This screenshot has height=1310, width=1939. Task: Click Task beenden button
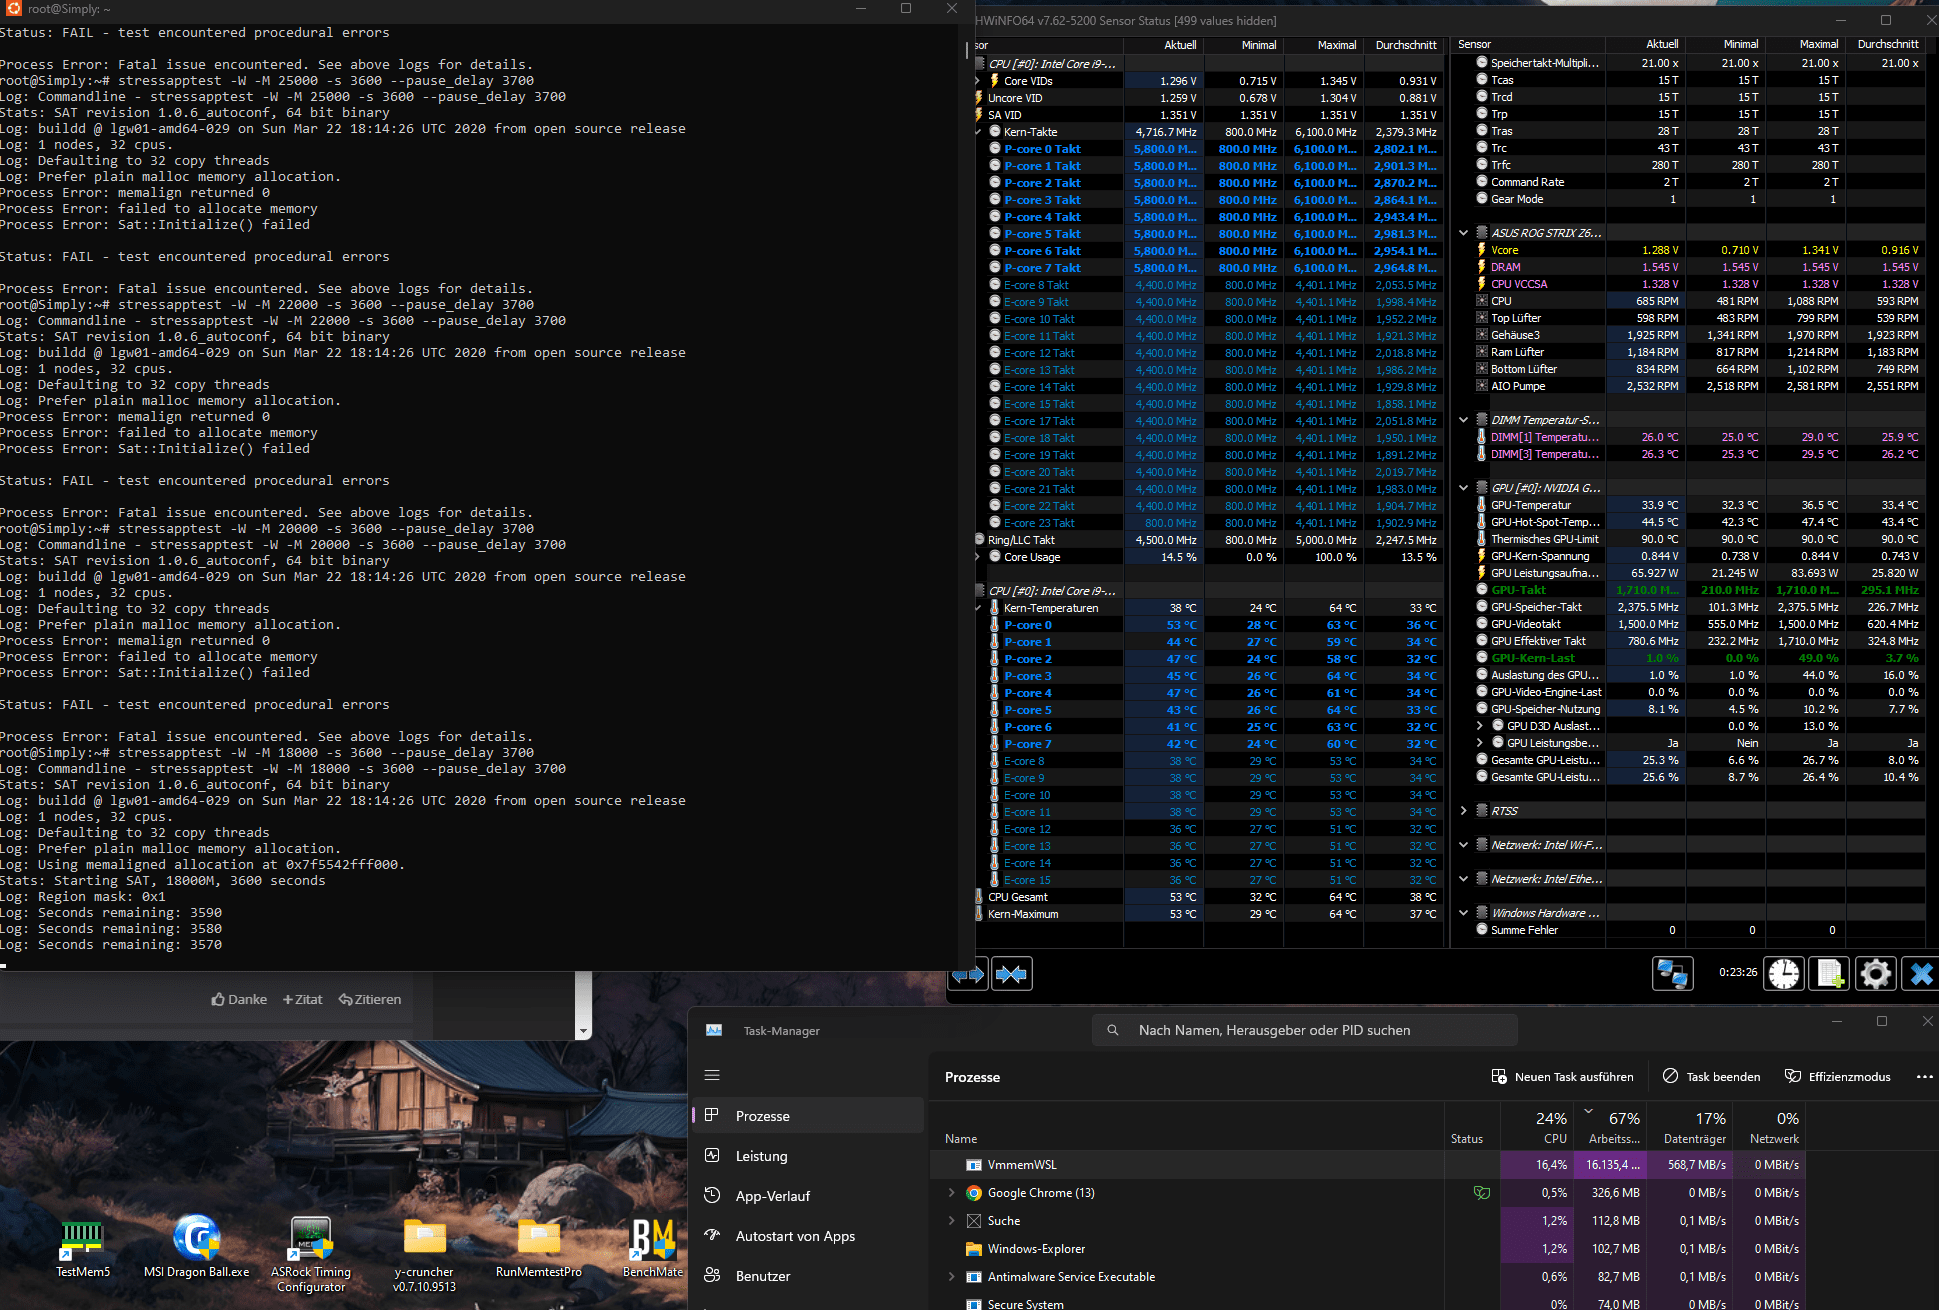point(1711,1077)
